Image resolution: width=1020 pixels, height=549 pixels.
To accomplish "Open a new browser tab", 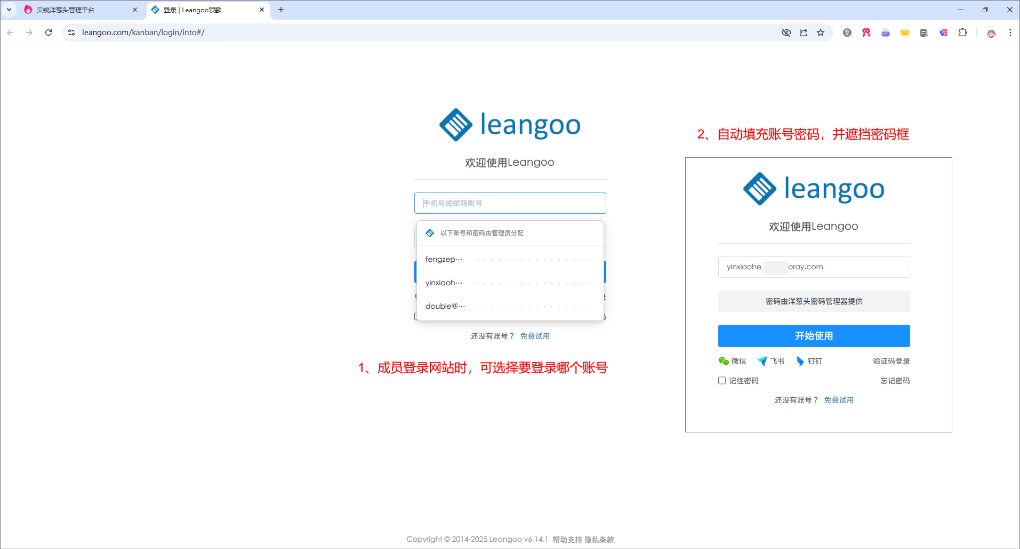I will click(281, 9).
